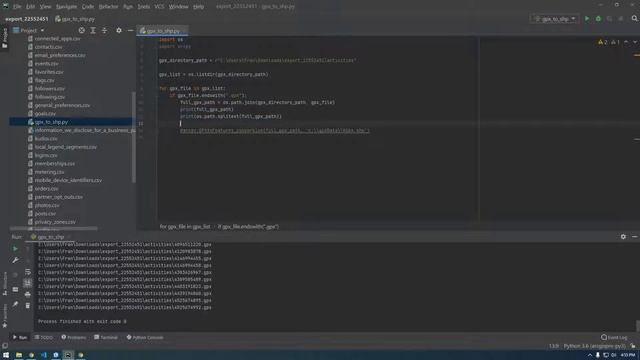Open the Run menu
Image resolution: width=640 pixels, height=360 pixels.
(128, 7)
